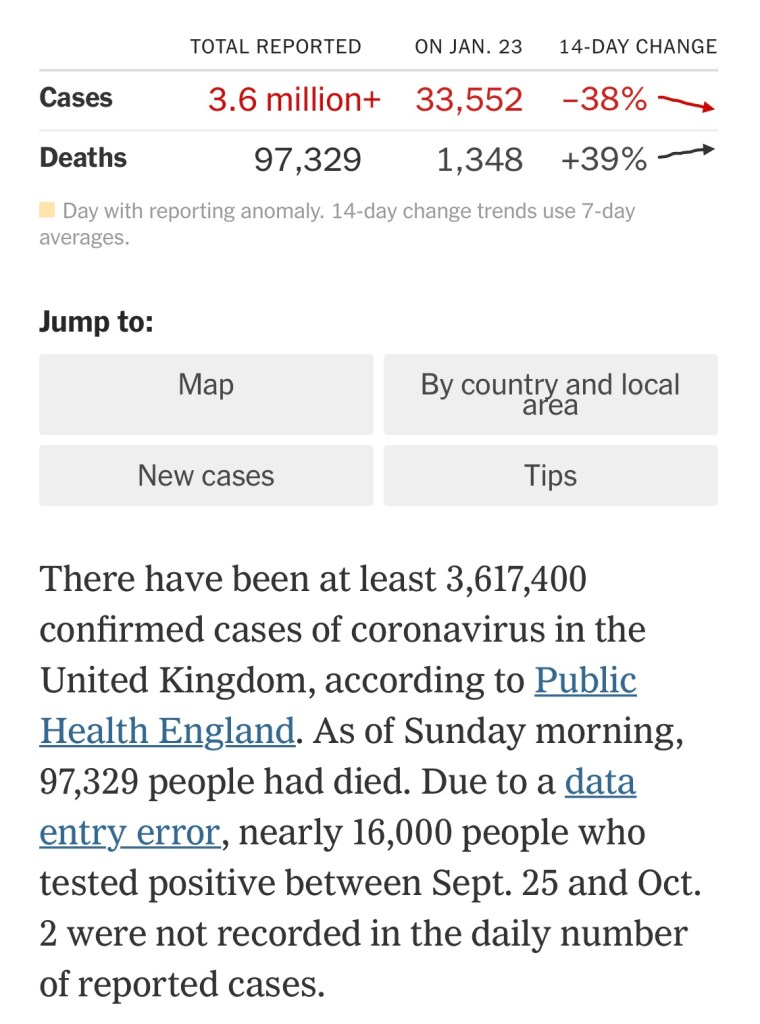Click the 1,348 daily deaths value
The width and height of the screenshot is (760, 1024).
tap(480, 159)
